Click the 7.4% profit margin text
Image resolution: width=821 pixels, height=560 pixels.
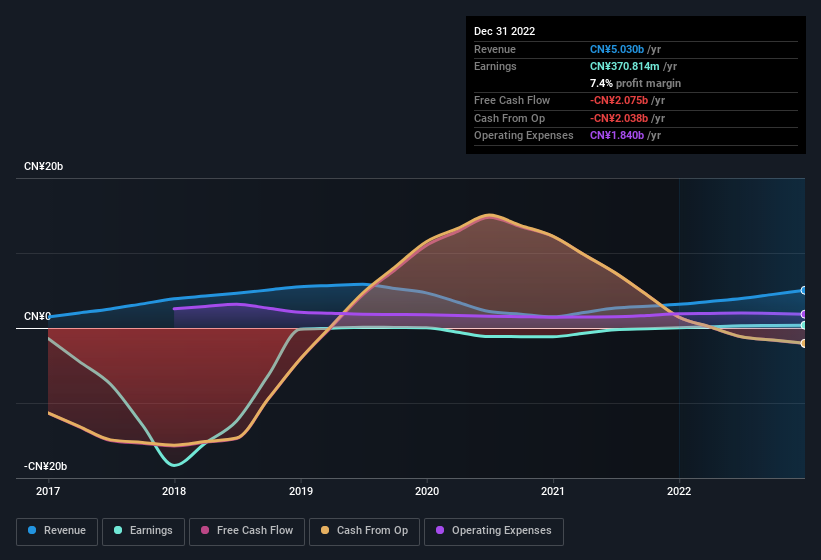pos(635,83)
